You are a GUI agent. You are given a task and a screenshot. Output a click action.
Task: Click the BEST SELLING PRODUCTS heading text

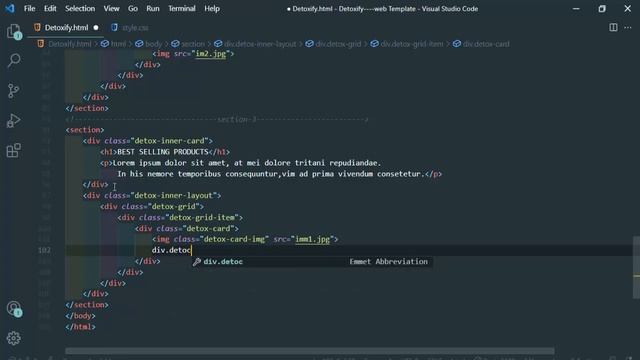tap(163, 152)
